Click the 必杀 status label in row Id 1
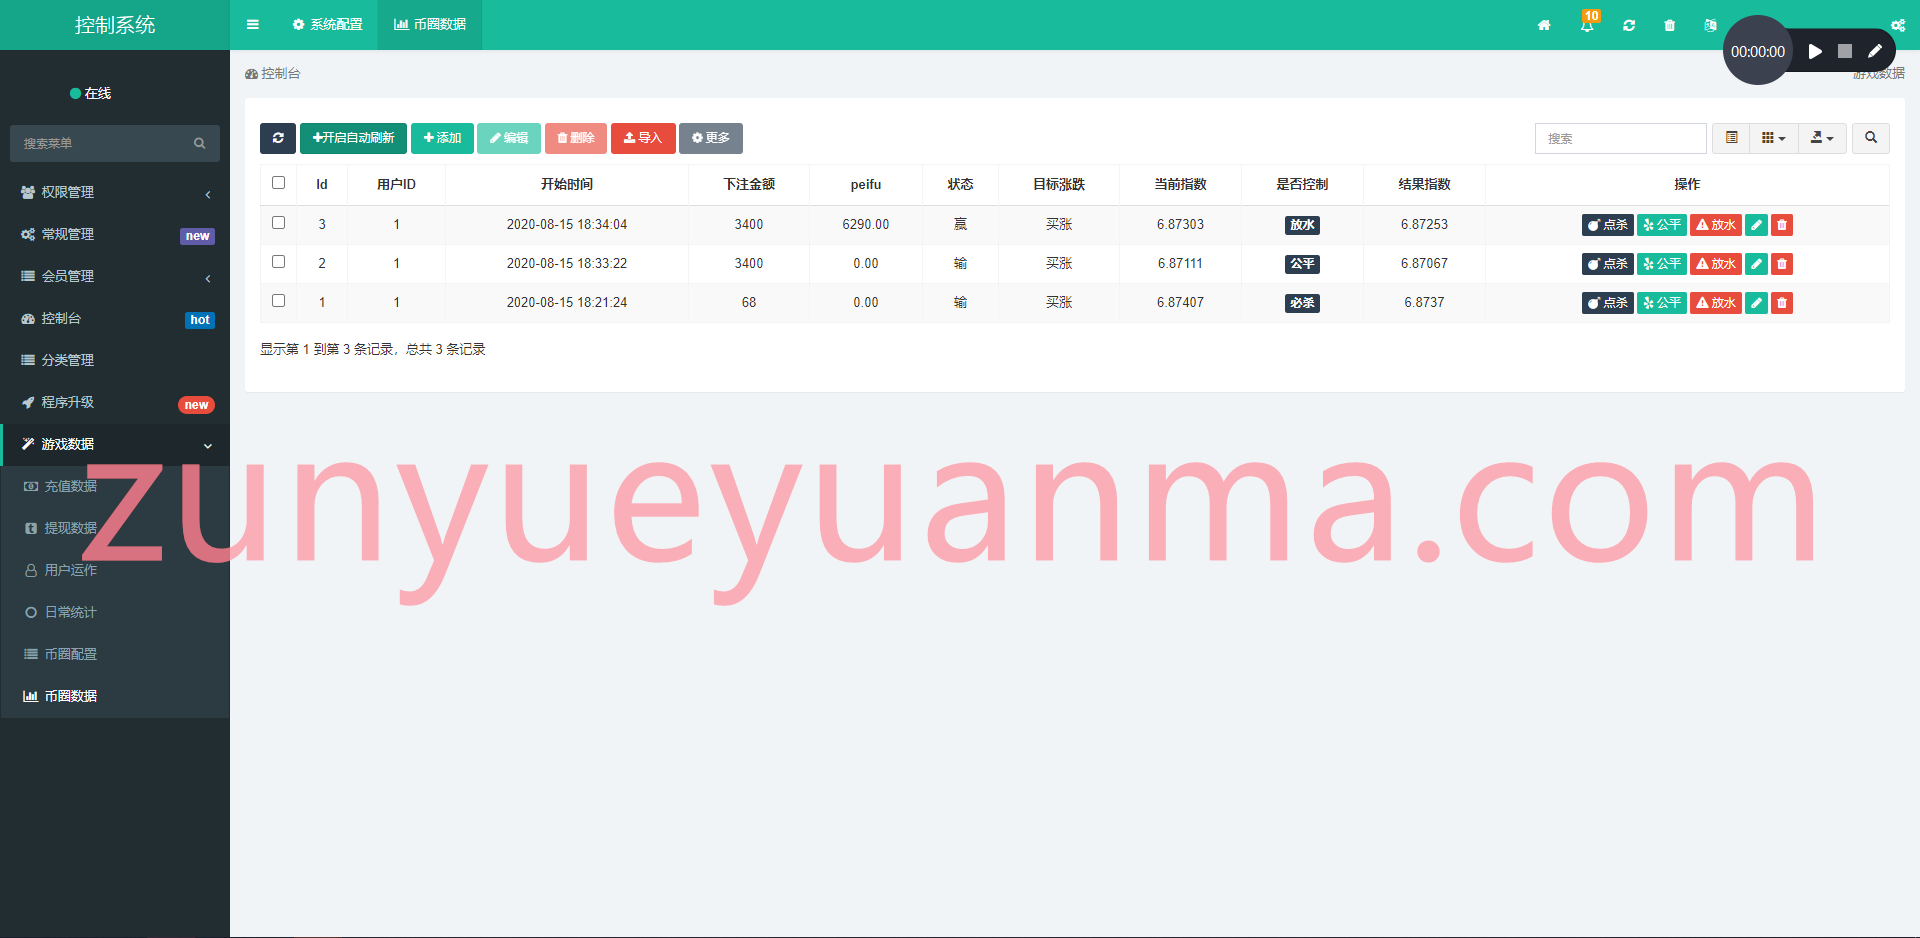 coord(1302,303)
